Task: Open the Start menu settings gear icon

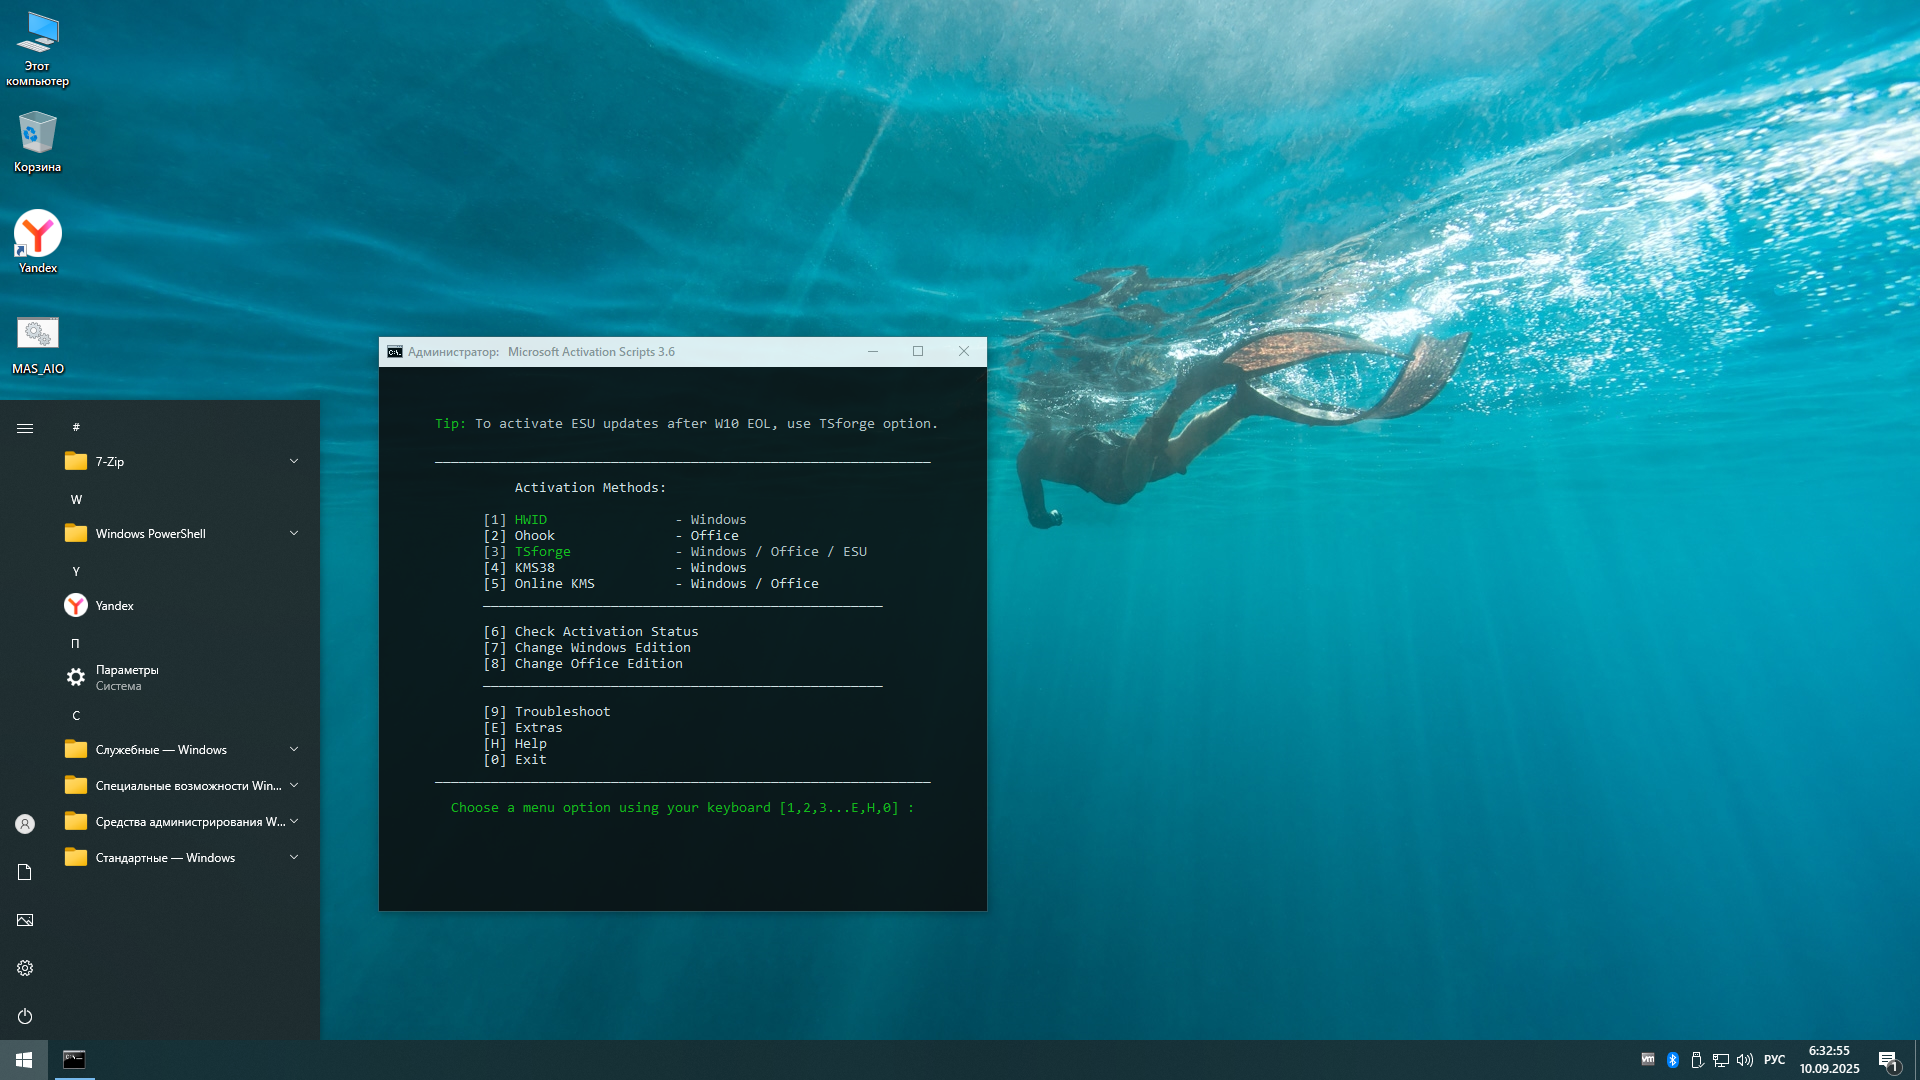Action: pos(25,968)
